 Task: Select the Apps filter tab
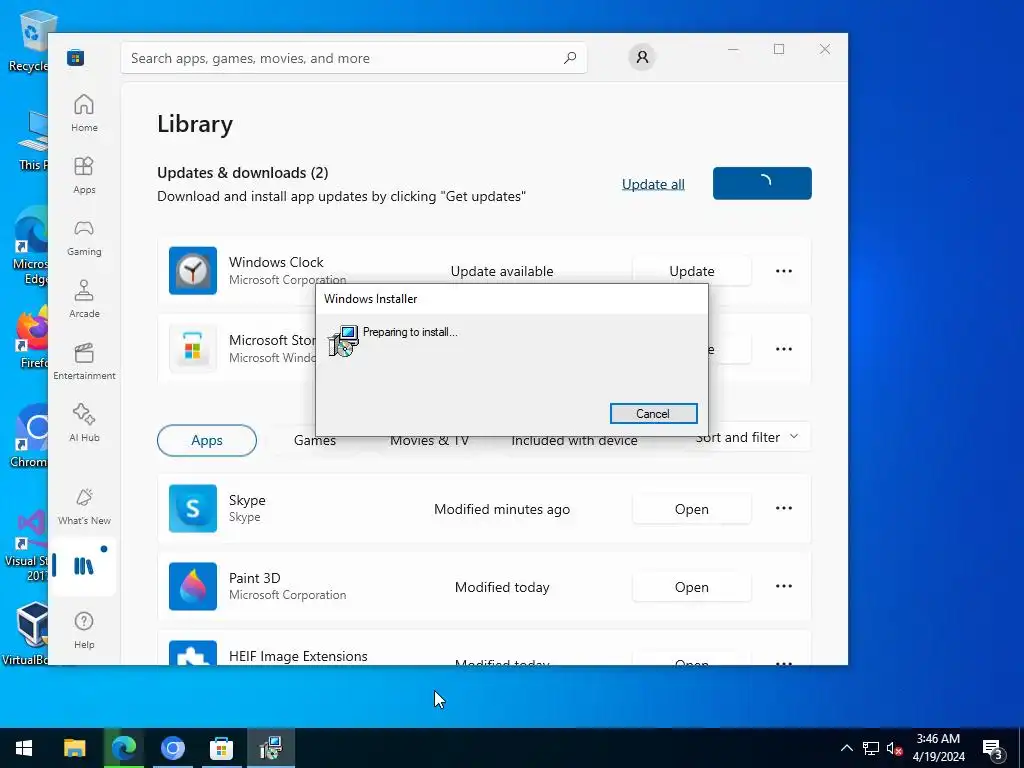point(207,440)
